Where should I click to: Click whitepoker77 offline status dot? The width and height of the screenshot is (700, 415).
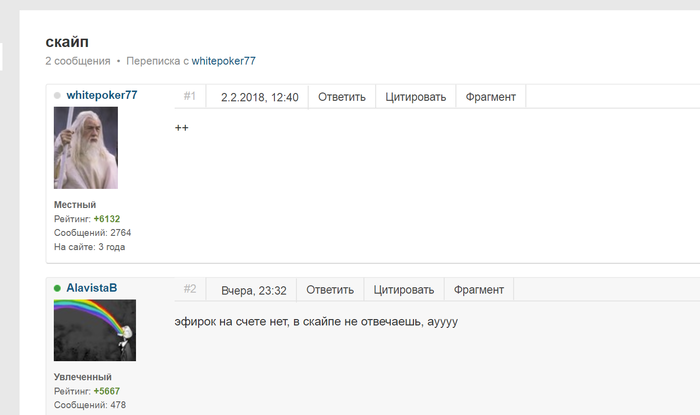pos(57,95)
